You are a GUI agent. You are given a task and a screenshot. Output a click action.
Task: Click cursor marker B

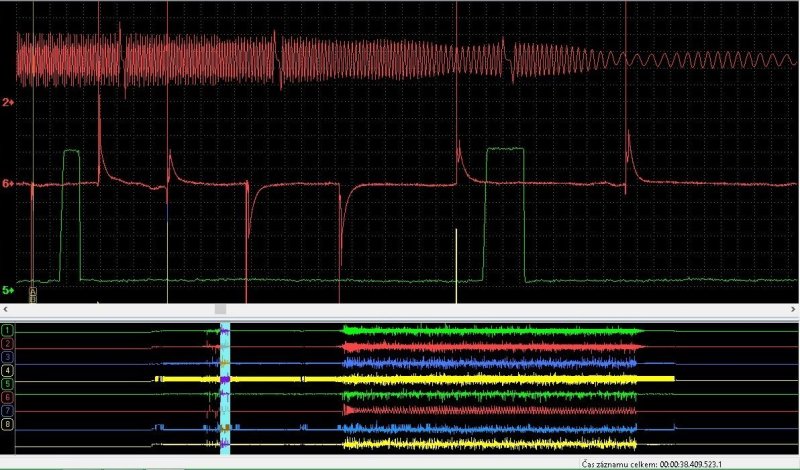click(33, 299)
